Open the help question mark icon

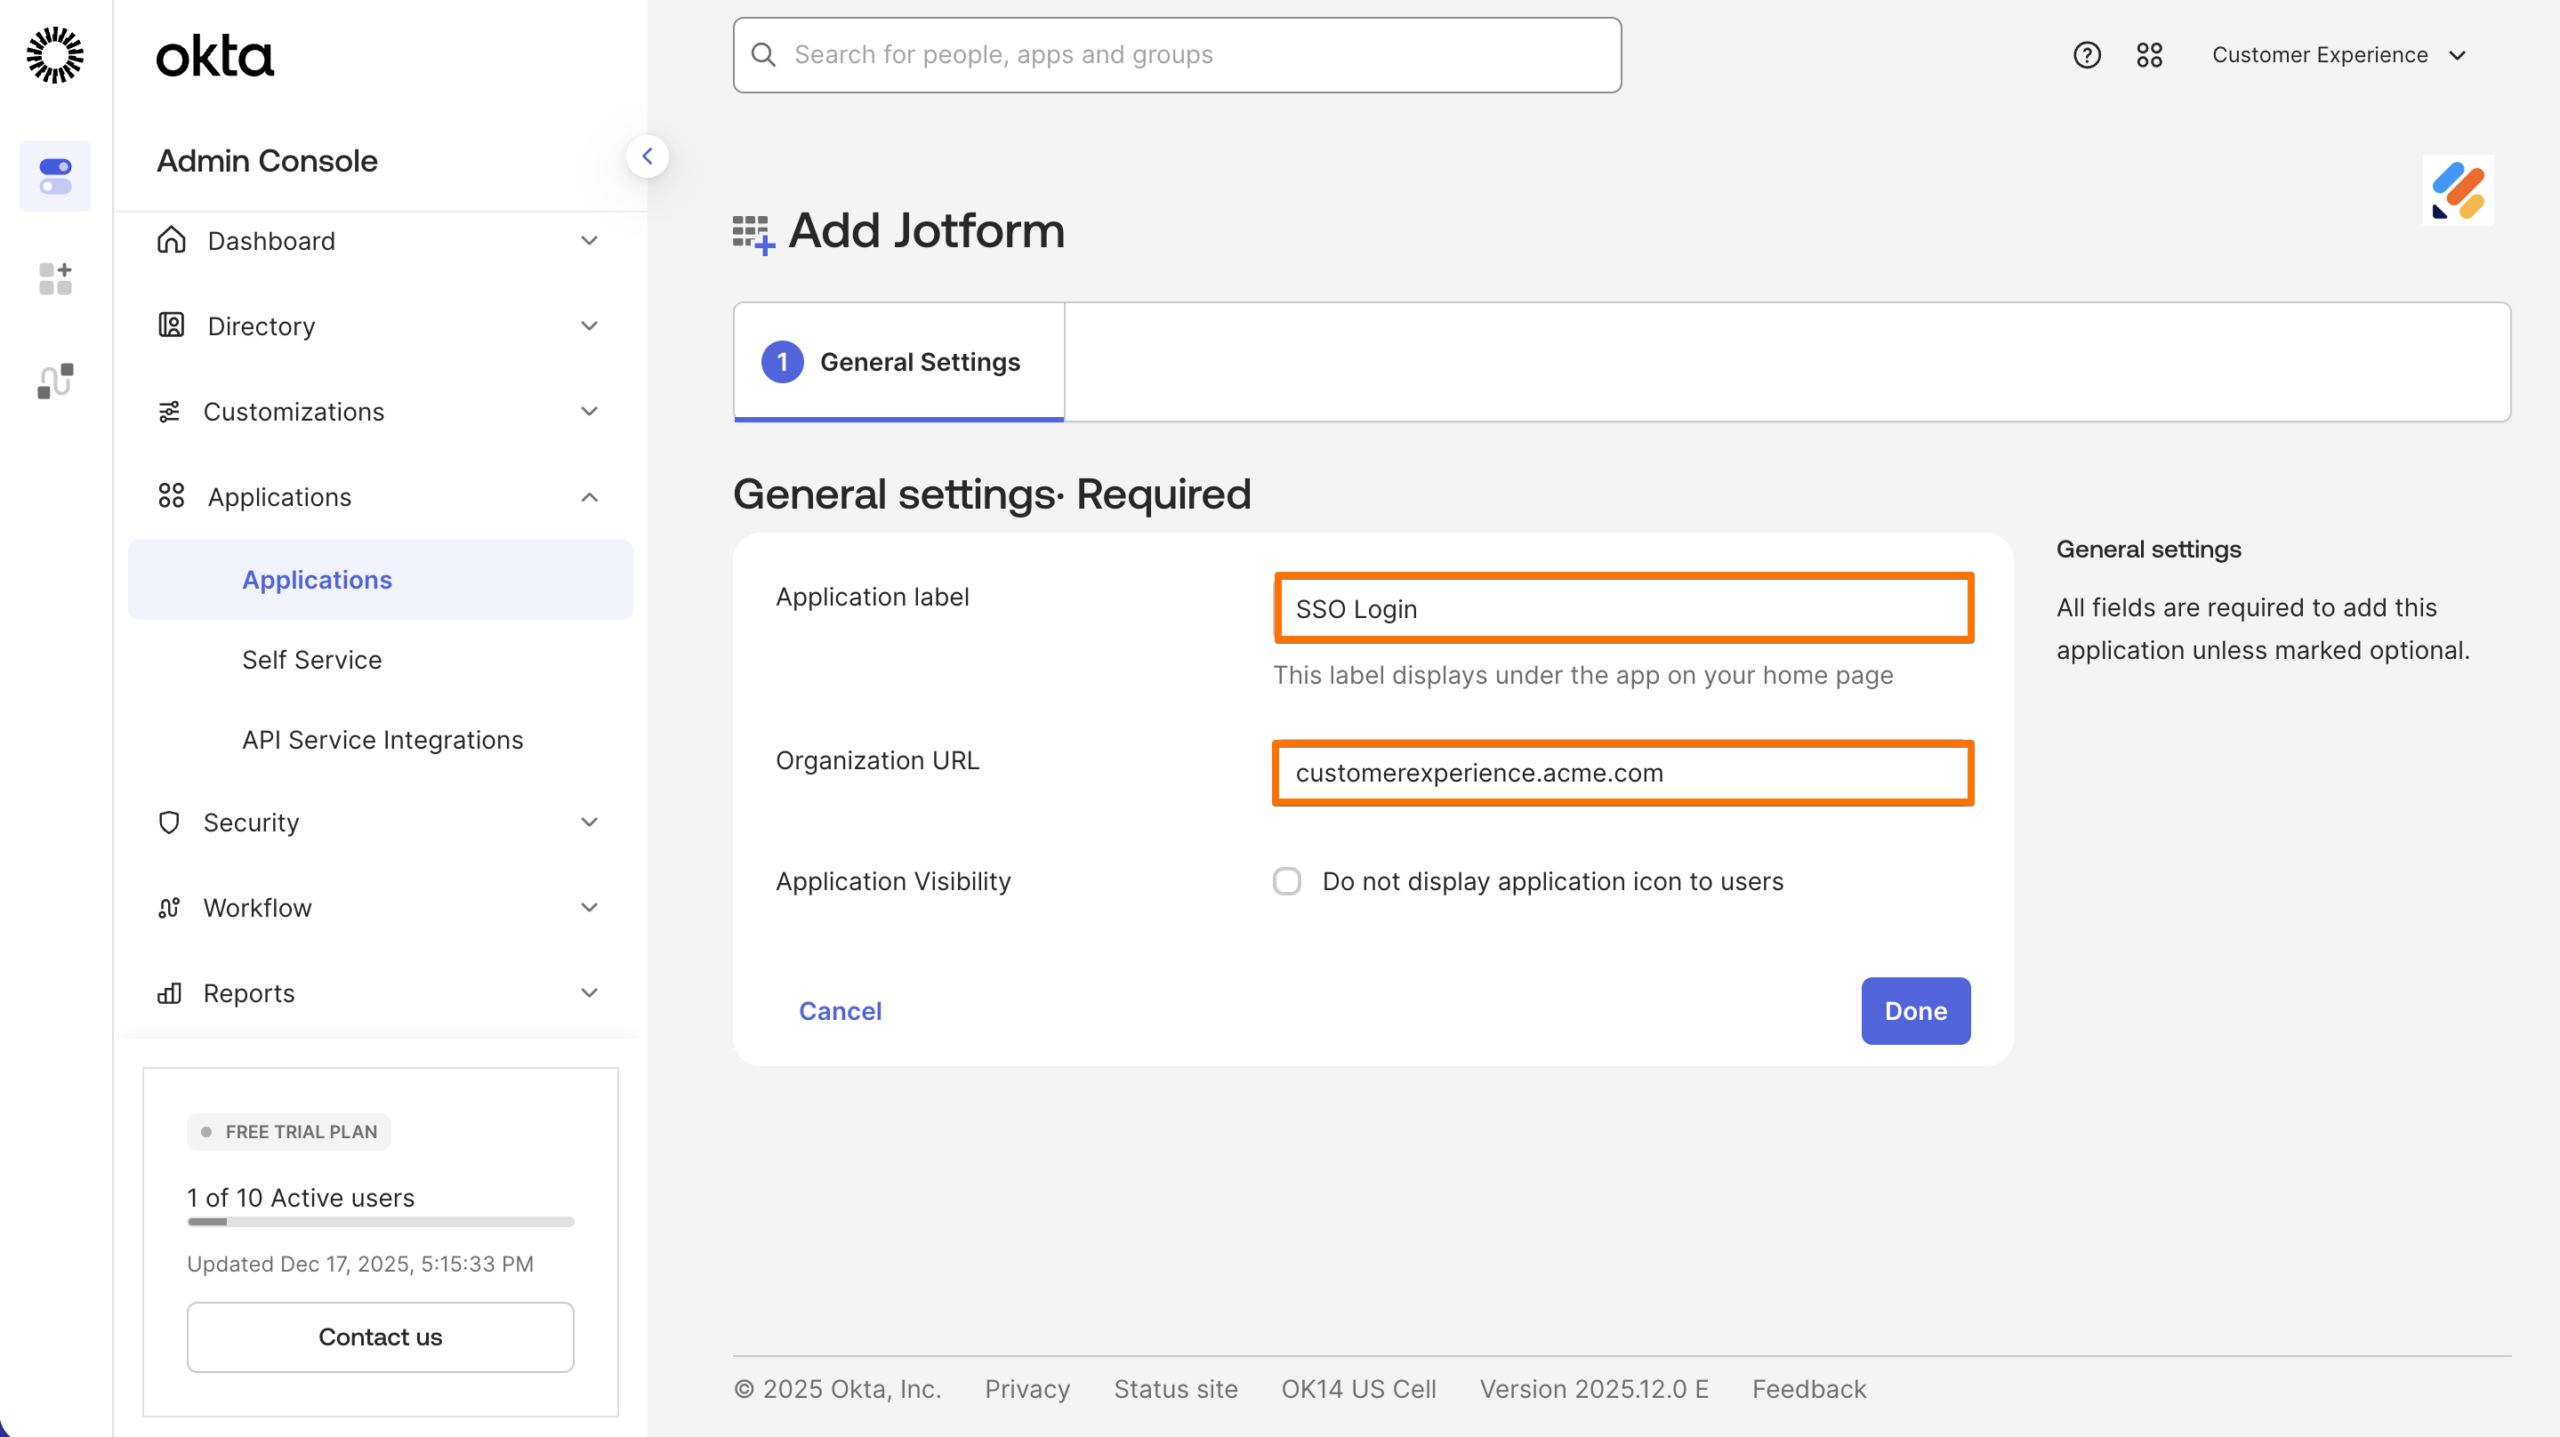(2086, 55)
